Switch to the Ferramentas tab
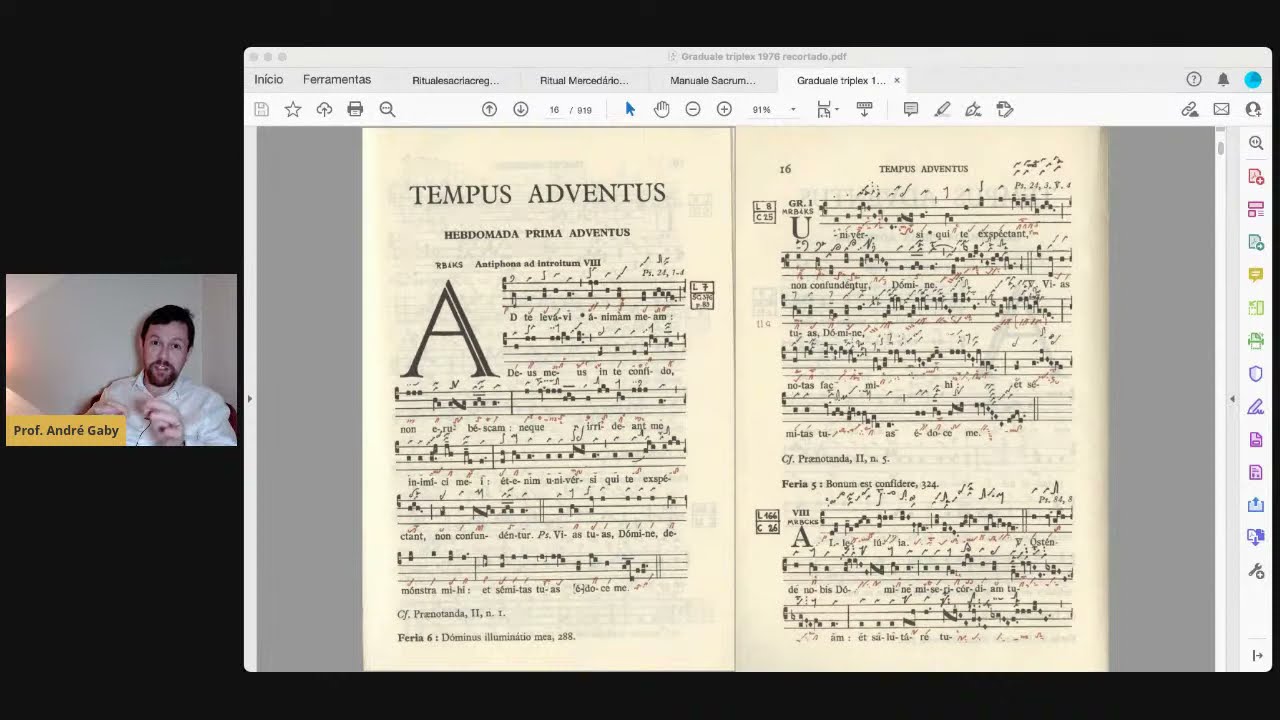Image resolution: width=1280 pixels, height=720 pixels. [337, 79]
